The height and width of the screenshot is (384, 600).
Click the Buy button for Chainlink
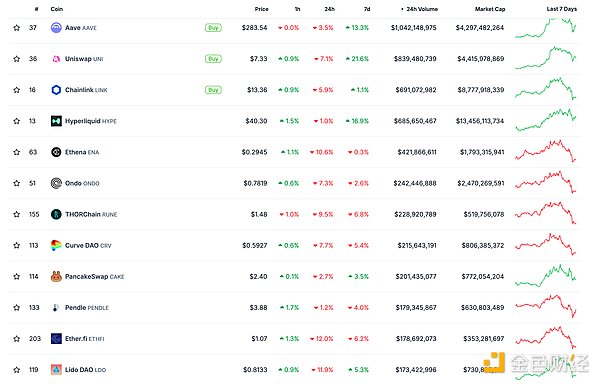click(x=213, y=90)
